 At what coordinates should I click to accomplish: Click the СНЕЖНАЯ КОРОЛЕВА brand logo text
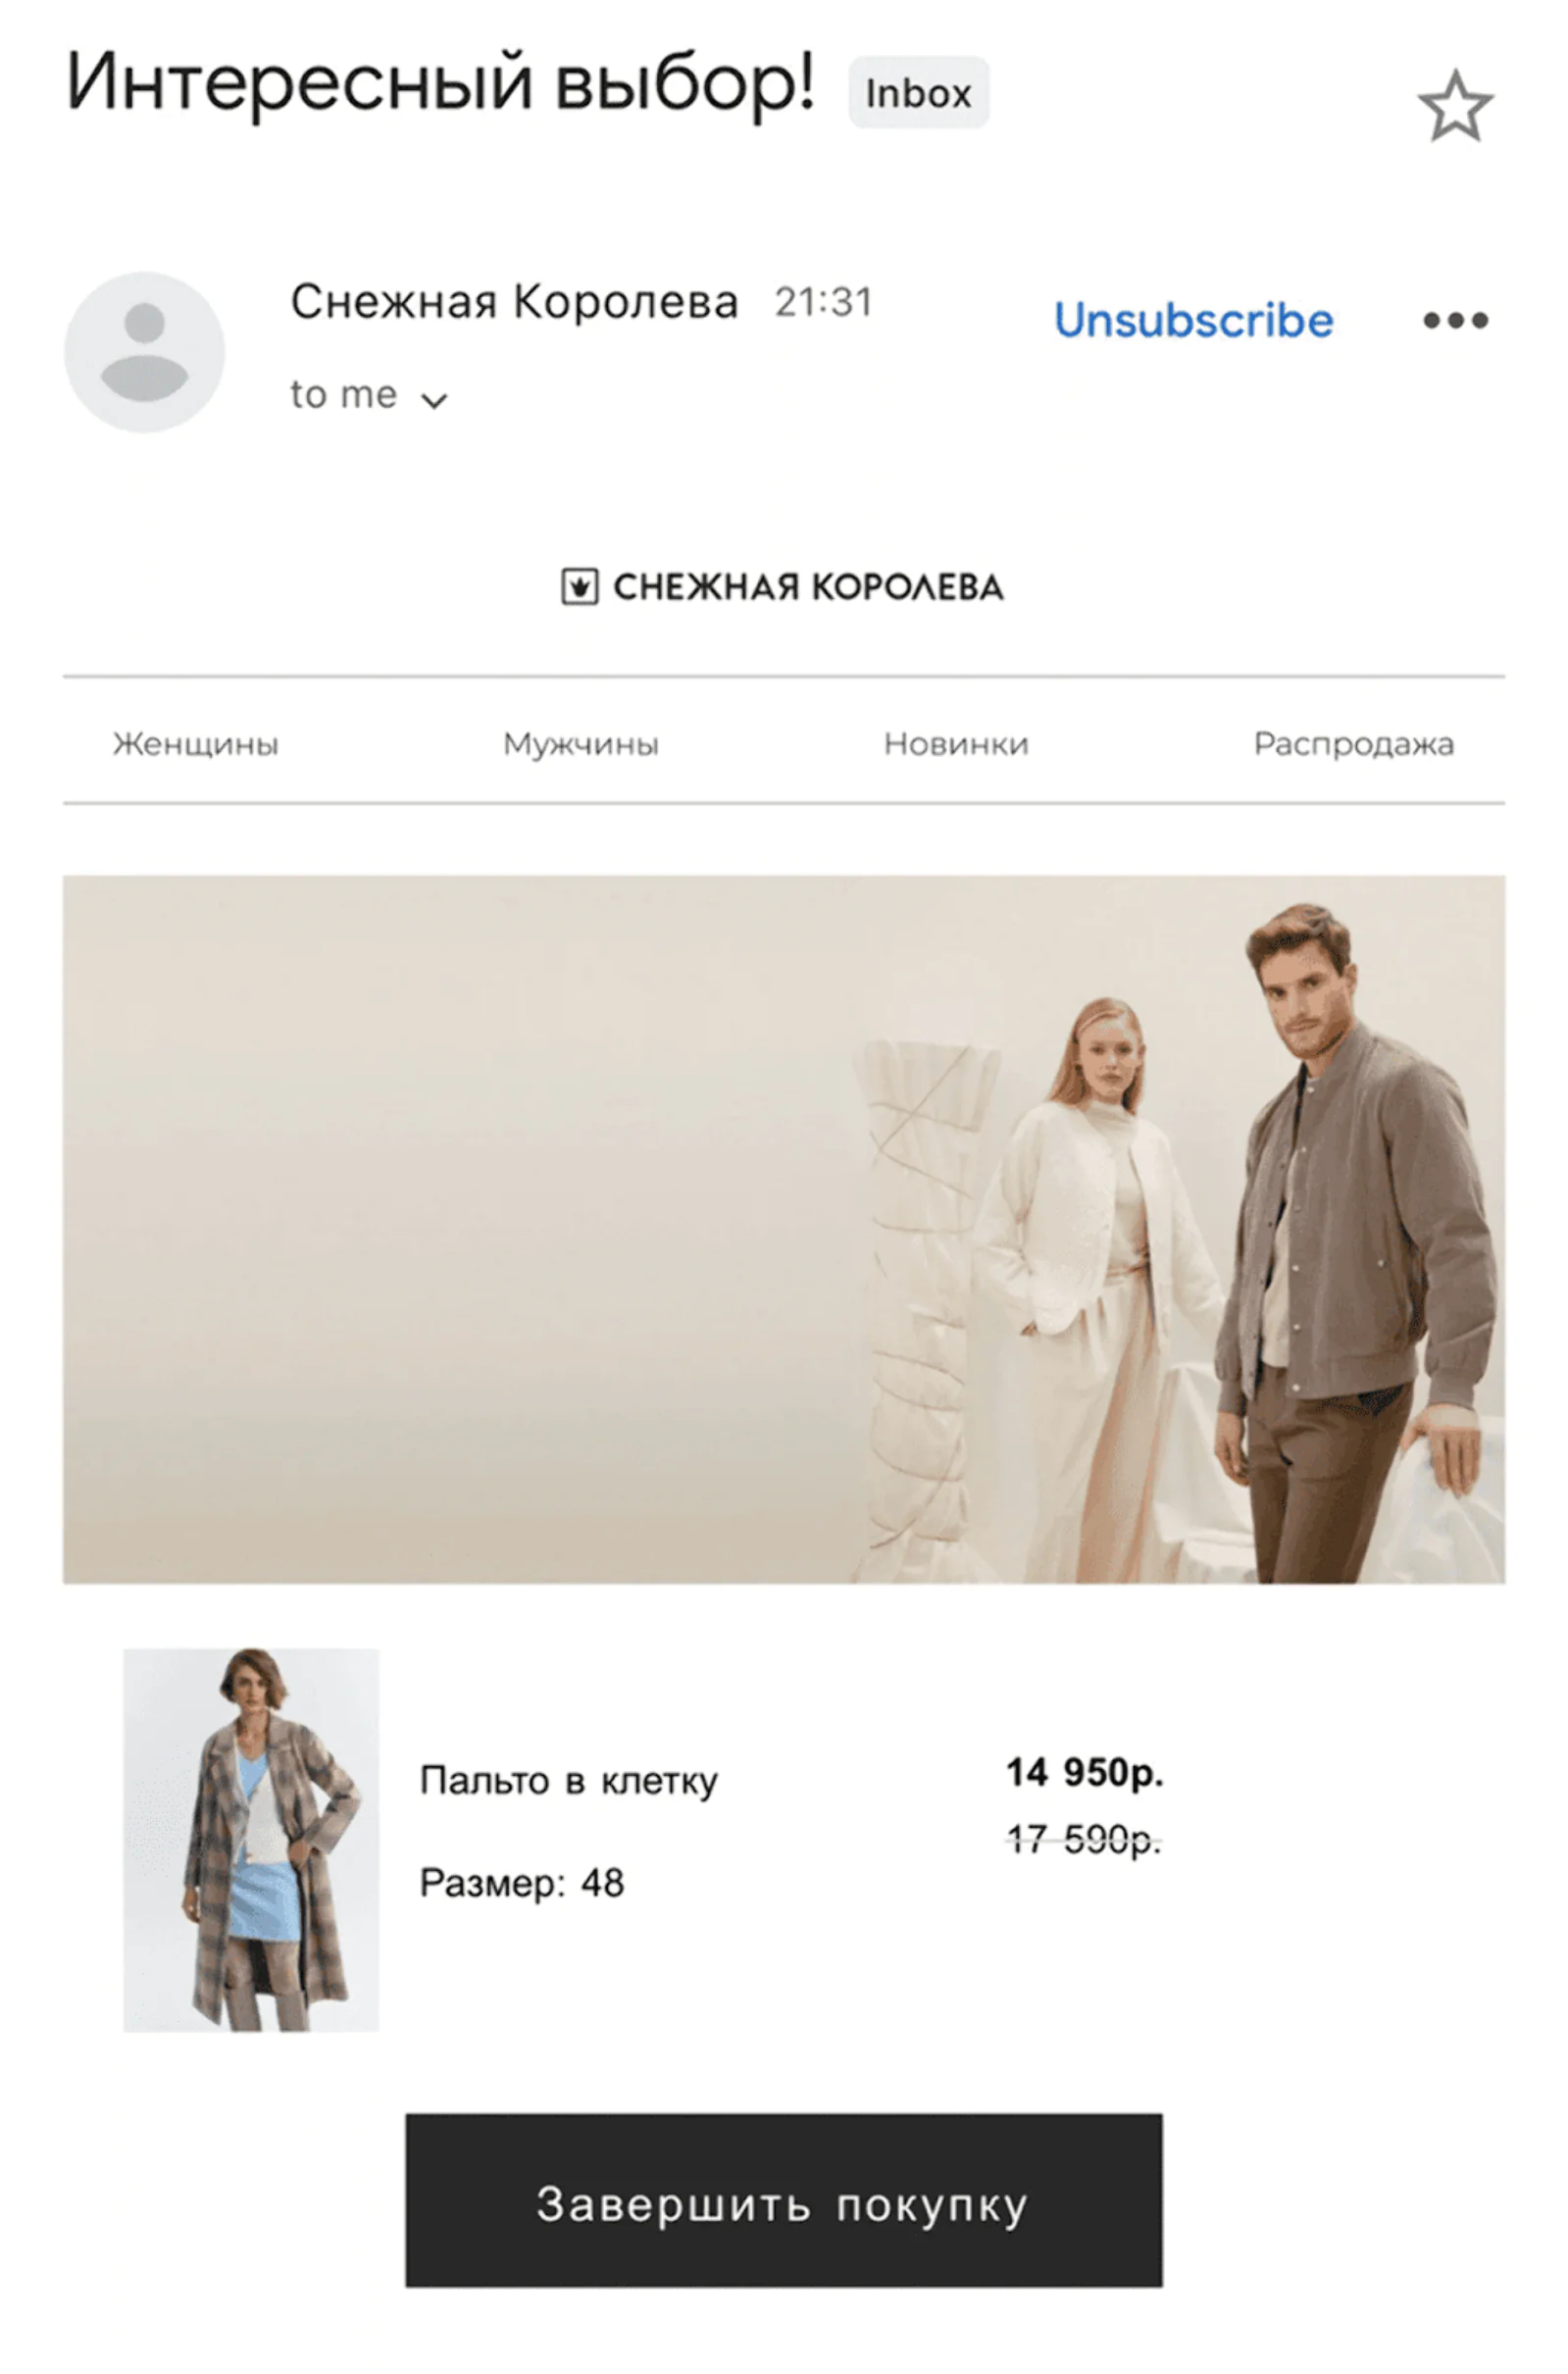coord(808,587)
